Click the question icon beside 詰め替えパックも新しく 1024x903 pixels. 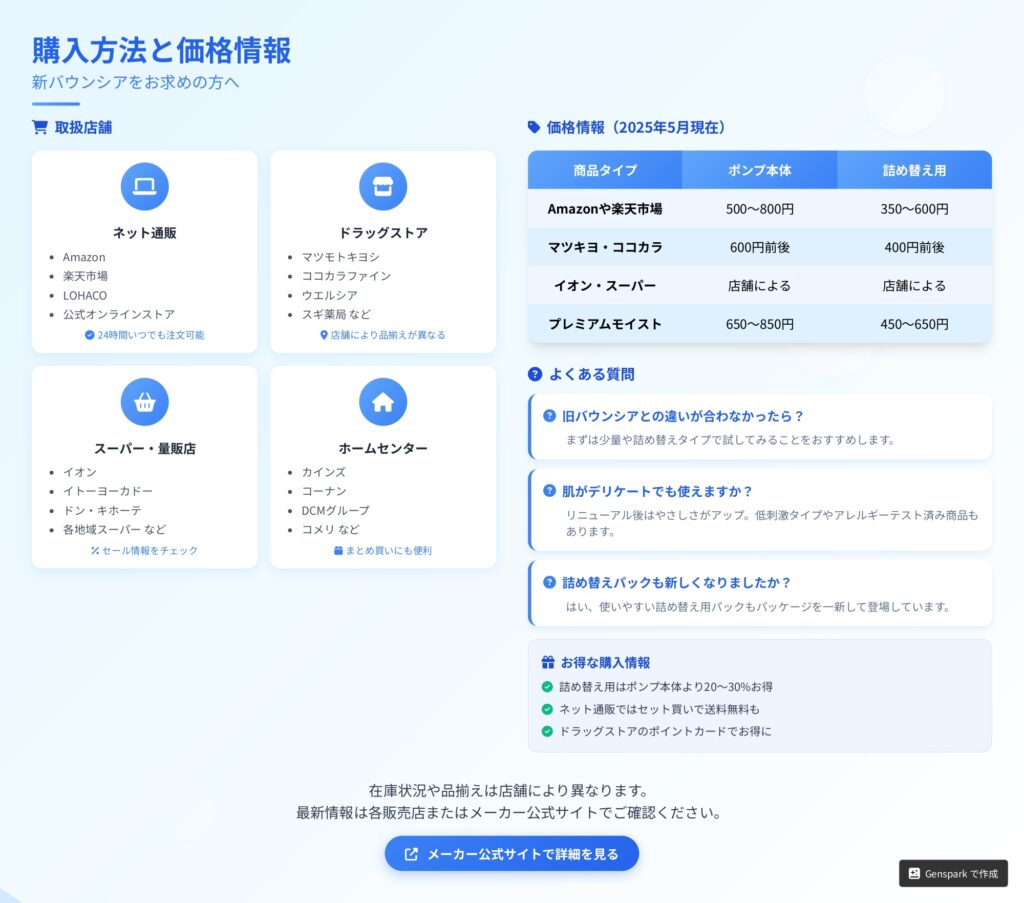[x=549, y=582]
